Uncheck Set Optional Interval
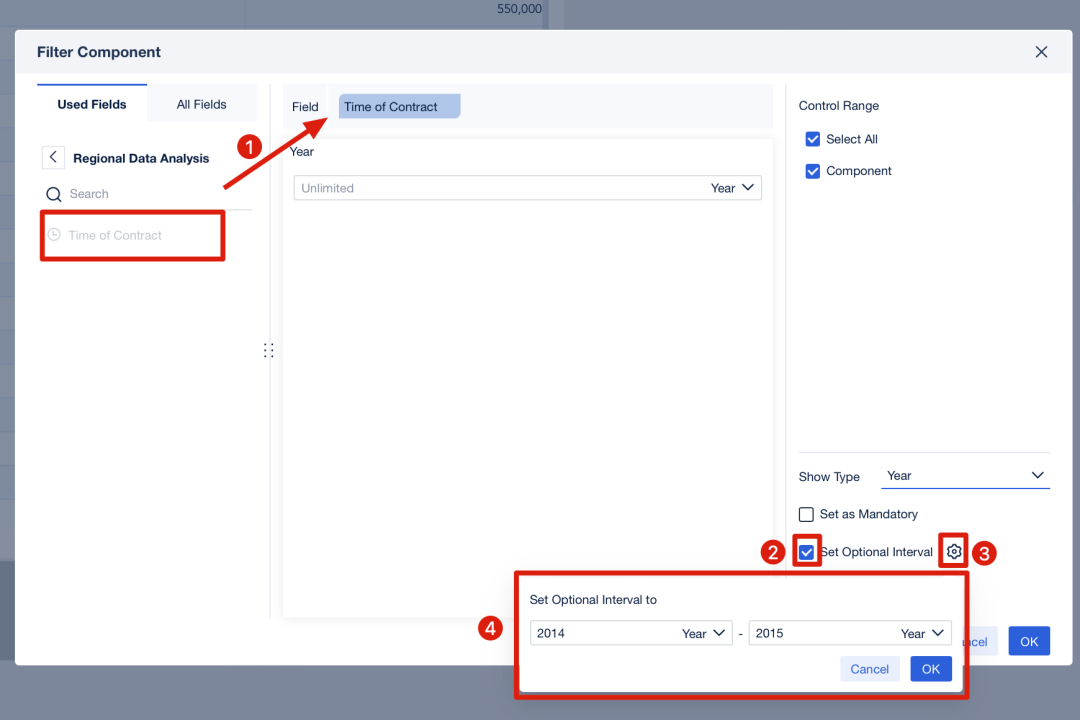1080x720 pixels. tap(807, 552)
